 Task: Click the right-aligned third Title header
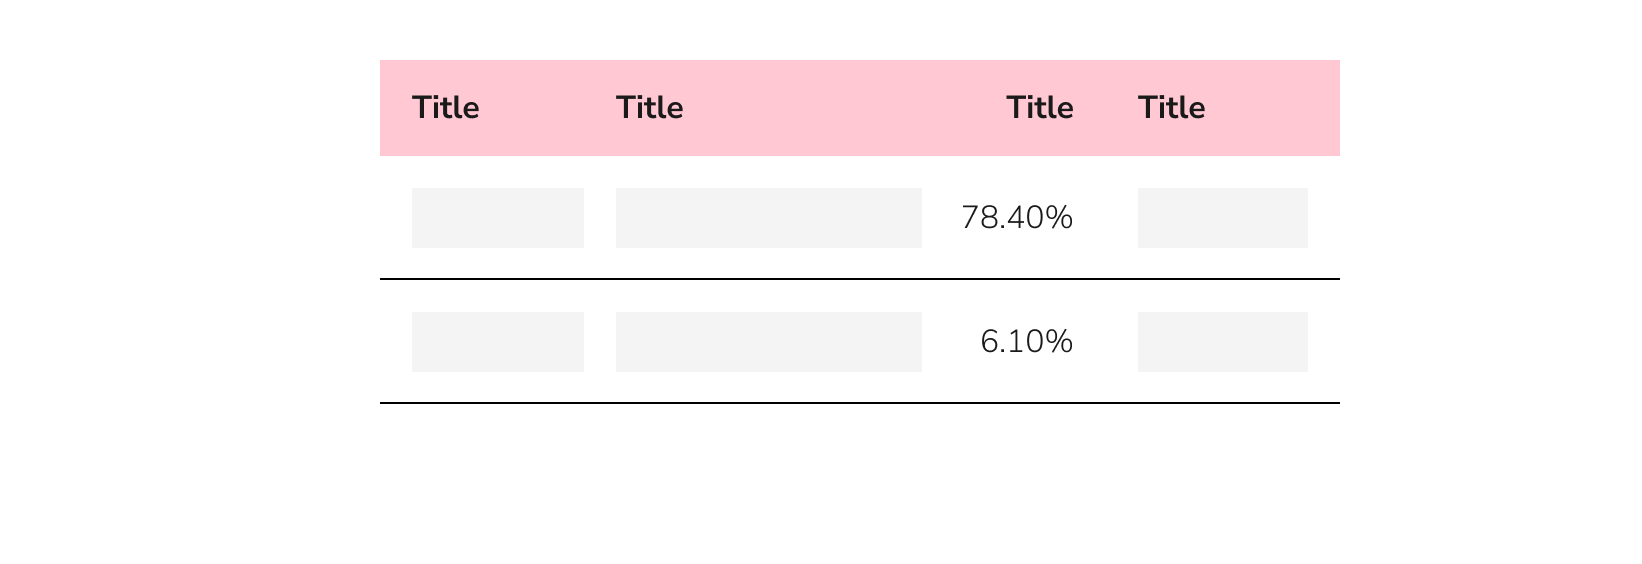coord(1039,108)
